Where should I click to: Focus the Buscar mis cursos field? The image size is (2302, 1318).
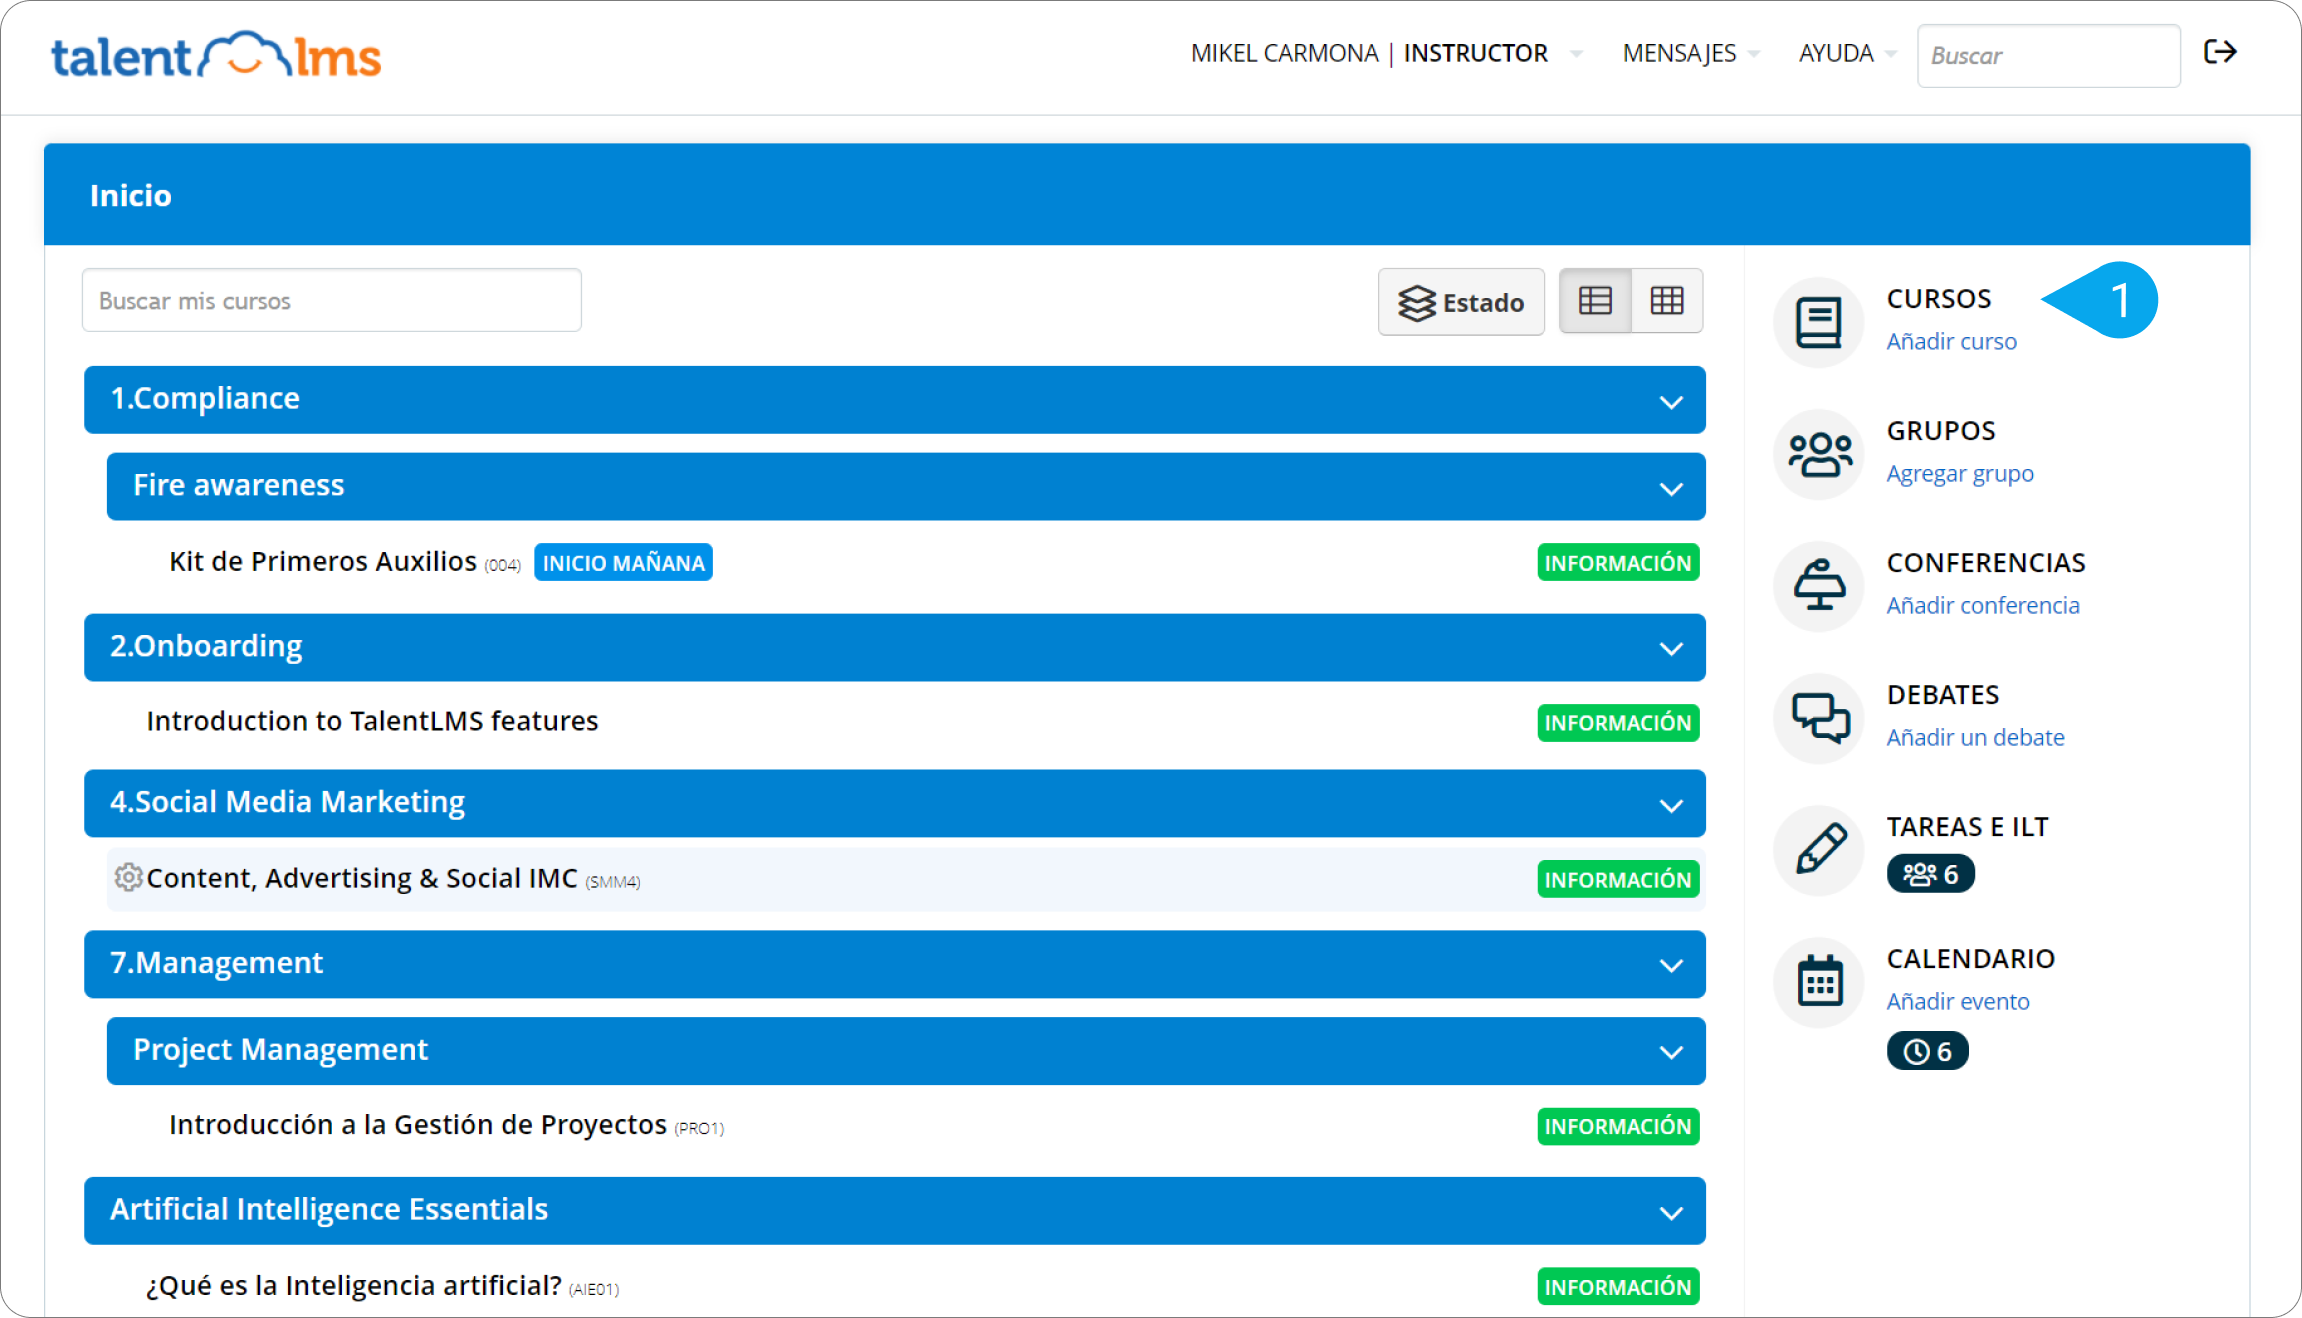pos(331,300)
